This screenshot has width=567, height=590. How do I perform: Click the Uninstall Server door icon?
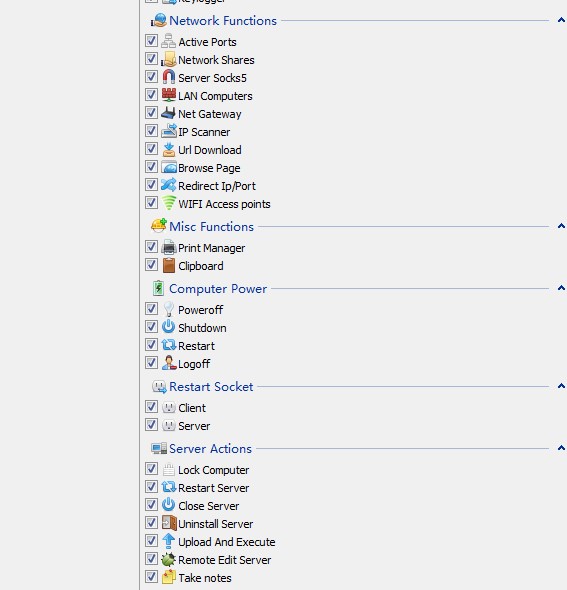click(168, 523)
